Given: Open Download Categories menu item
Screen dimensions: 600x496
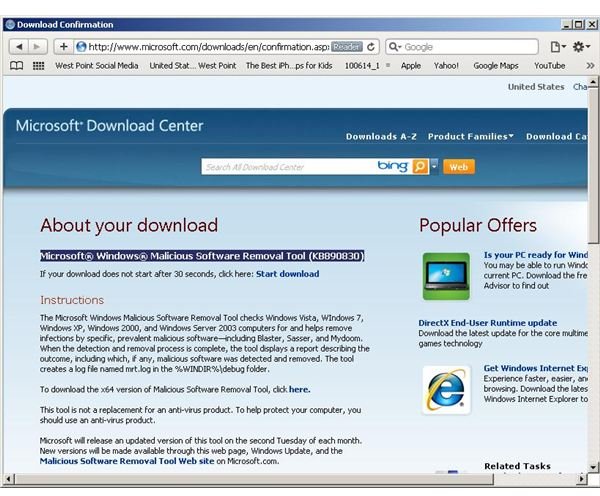Looking at the screenshot, I should [x=557, y=137].
